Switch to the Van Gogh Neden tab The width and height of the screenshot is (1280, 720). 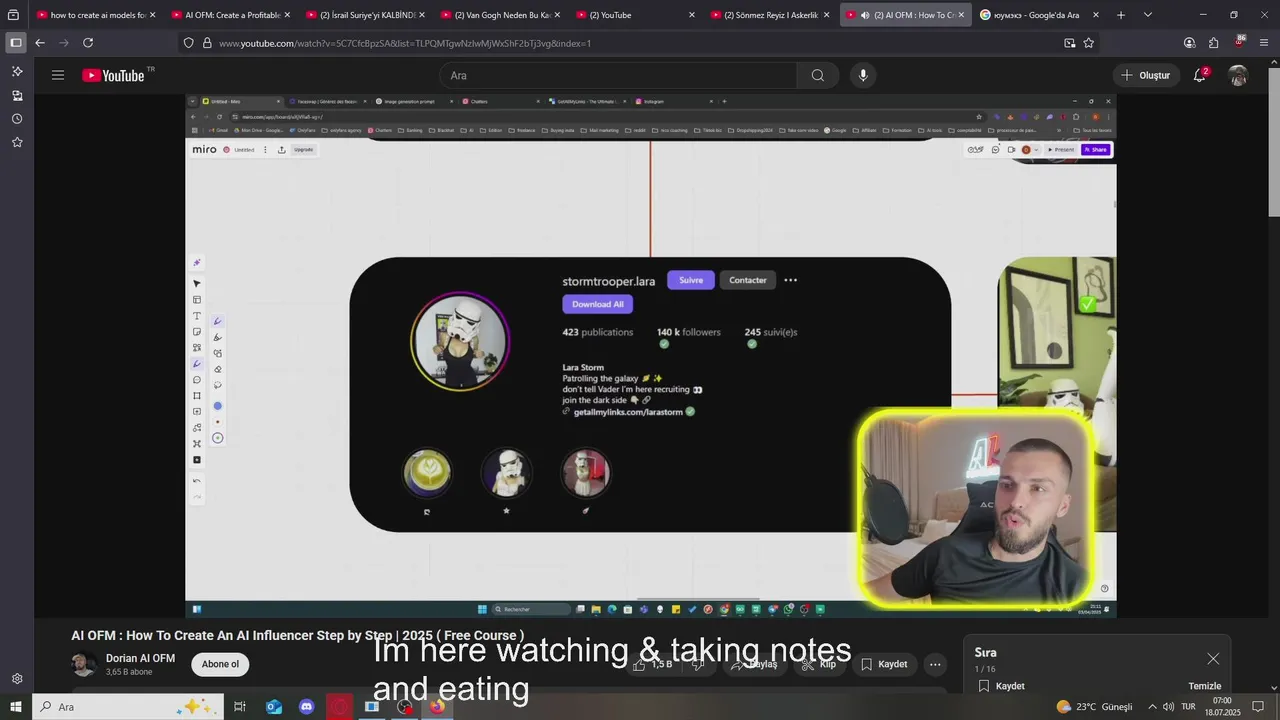click(x=500, y=15)
